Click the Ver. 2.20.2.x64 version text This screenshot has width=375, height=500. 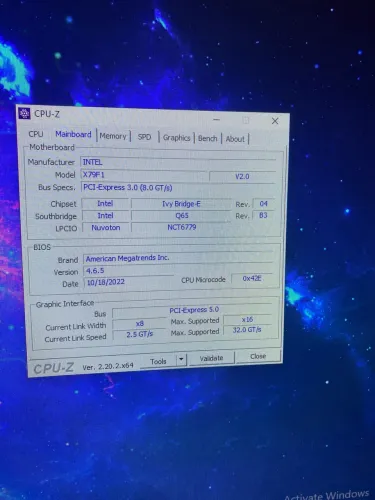pyautogui.click(x=108, y=367)
